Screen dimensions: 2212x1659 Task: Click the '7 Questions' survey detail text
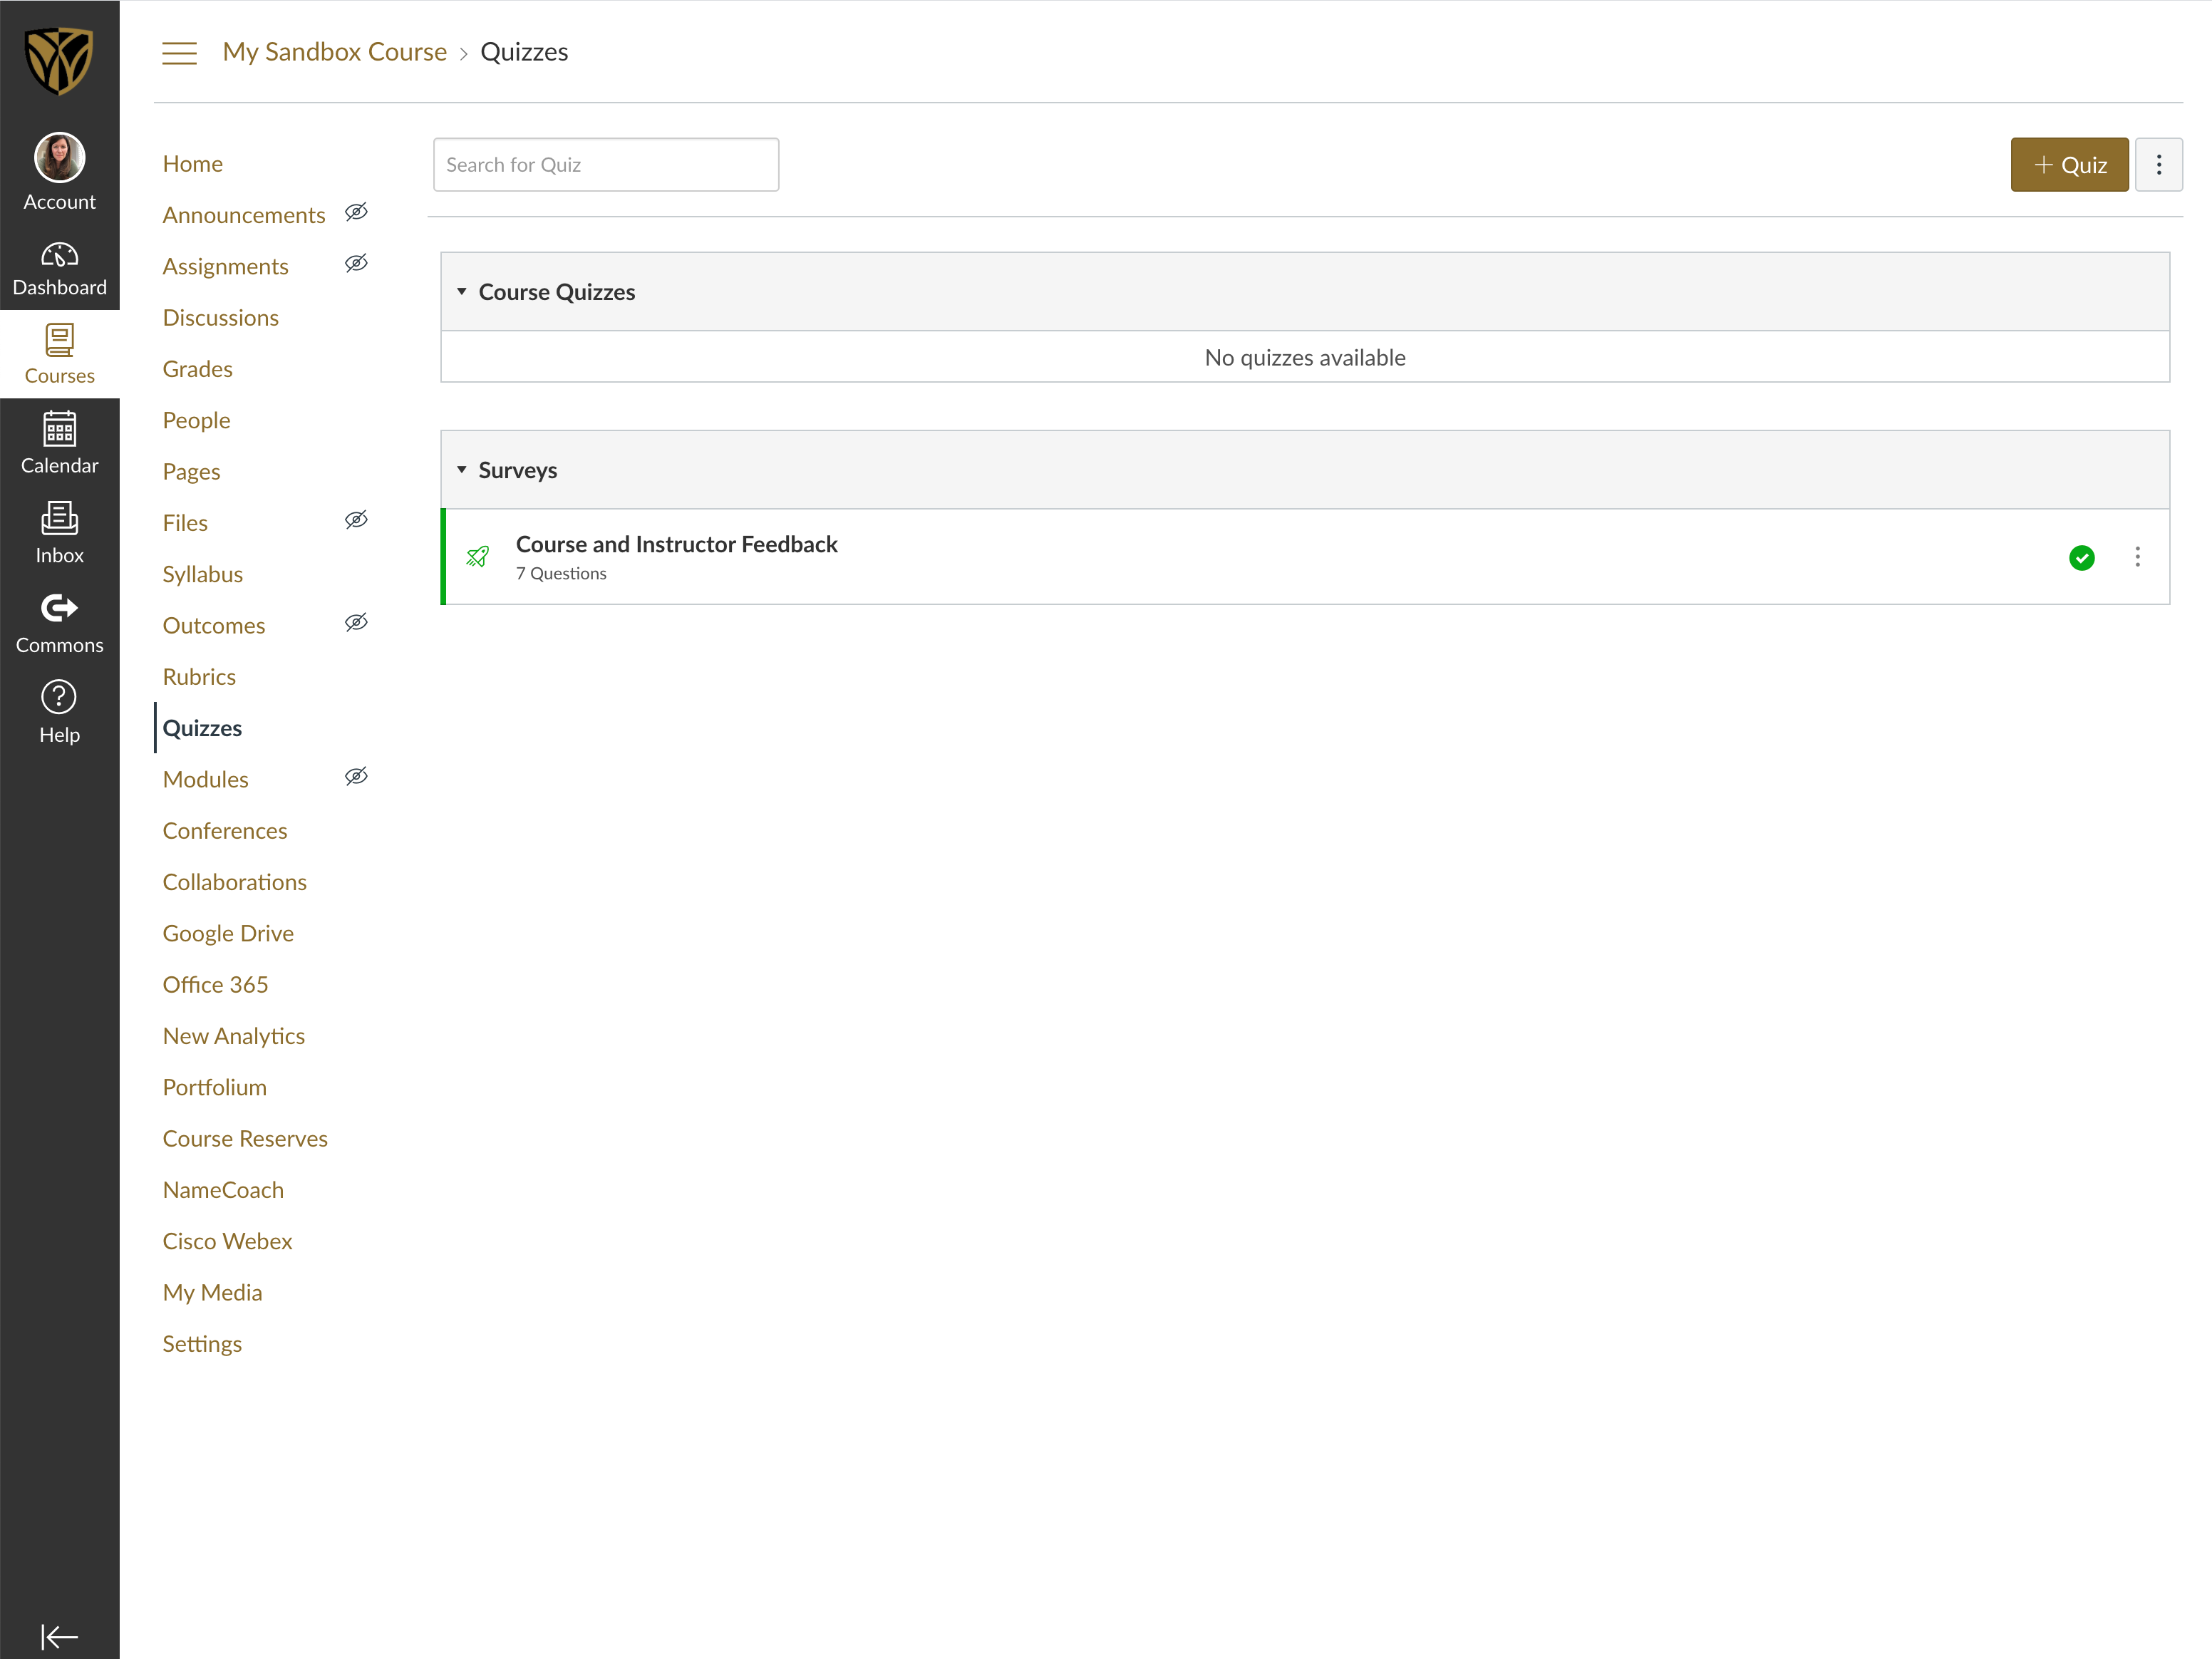tap(561, 574)
